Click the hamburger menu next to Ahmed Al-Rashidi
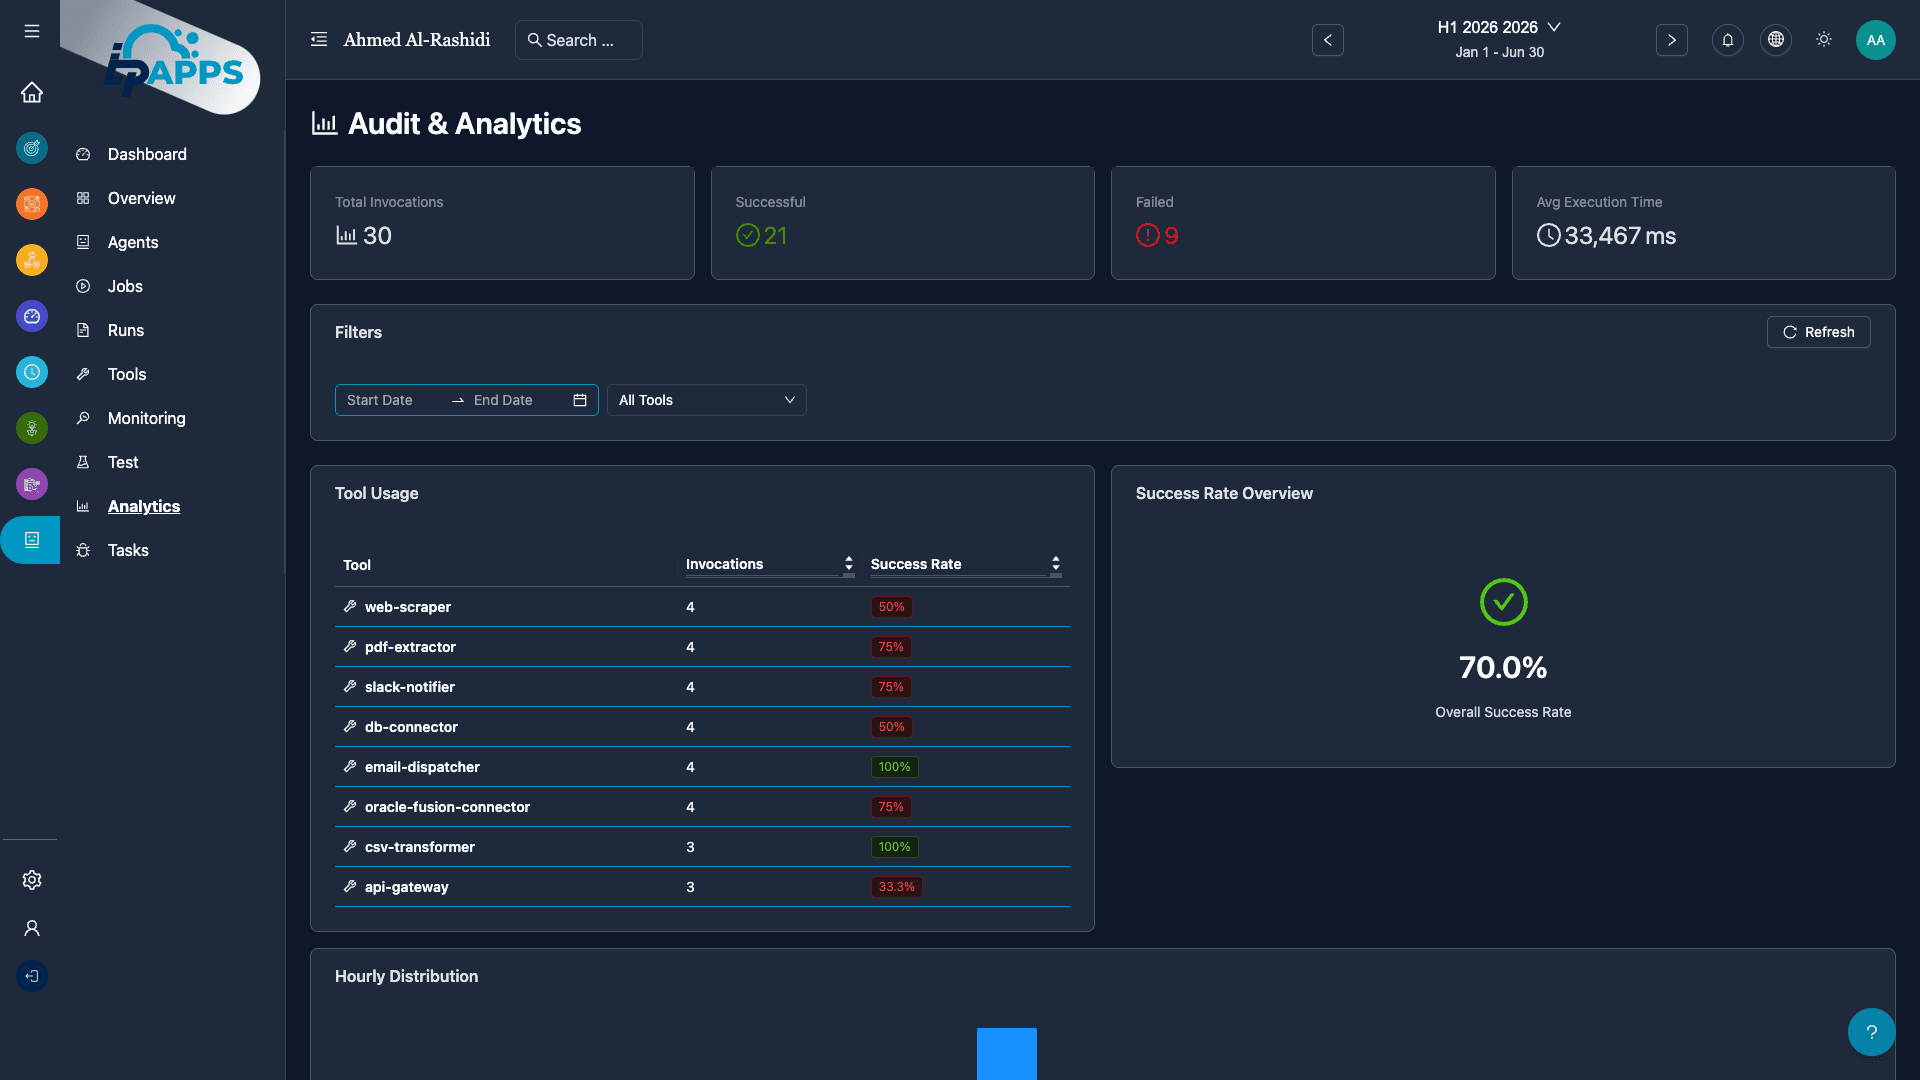 point(319,39)
